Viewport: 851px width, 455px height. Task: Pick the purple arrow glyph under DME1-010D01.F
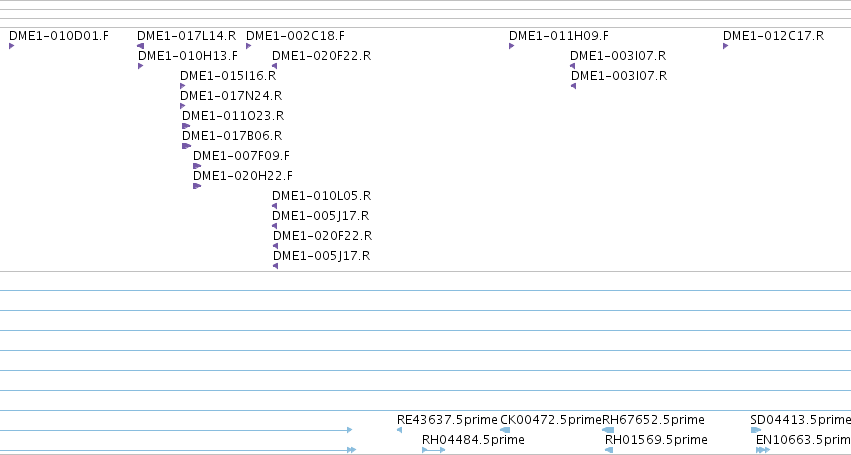11,46
